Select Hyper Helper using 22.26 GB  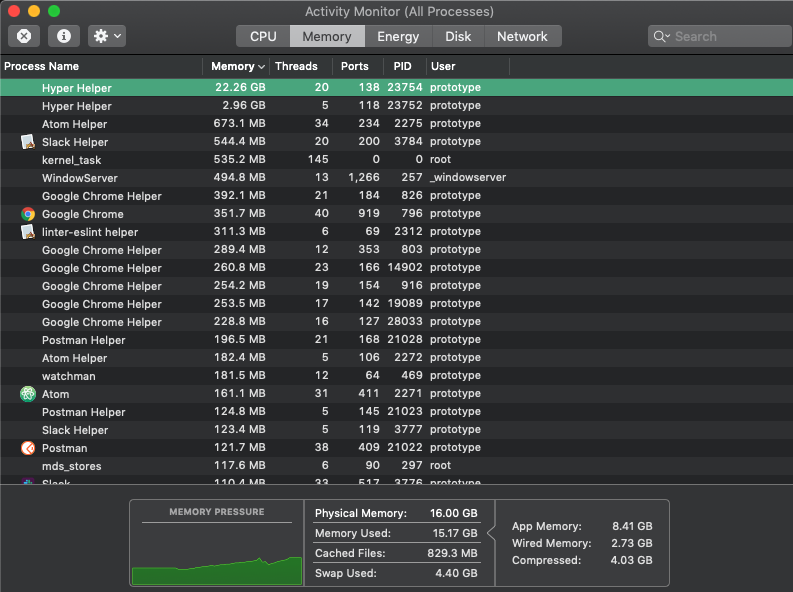tap(396, 87)
